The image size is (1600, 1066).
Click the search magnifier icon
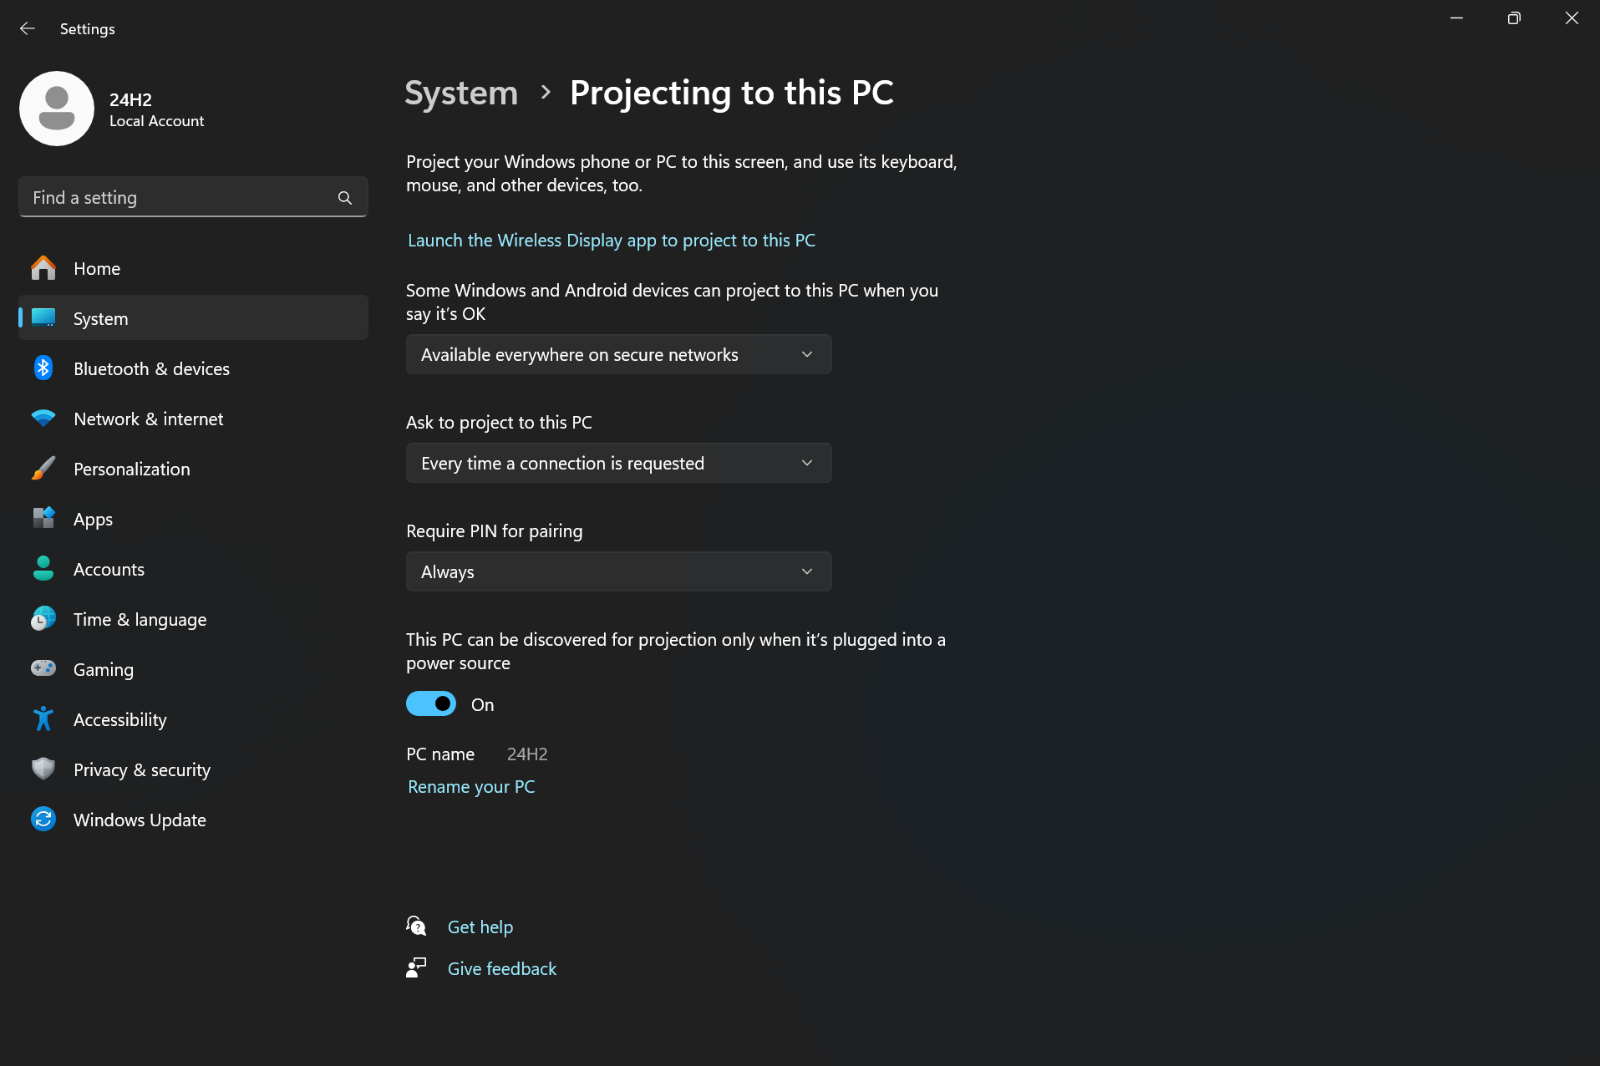click(x=345, y=198)
